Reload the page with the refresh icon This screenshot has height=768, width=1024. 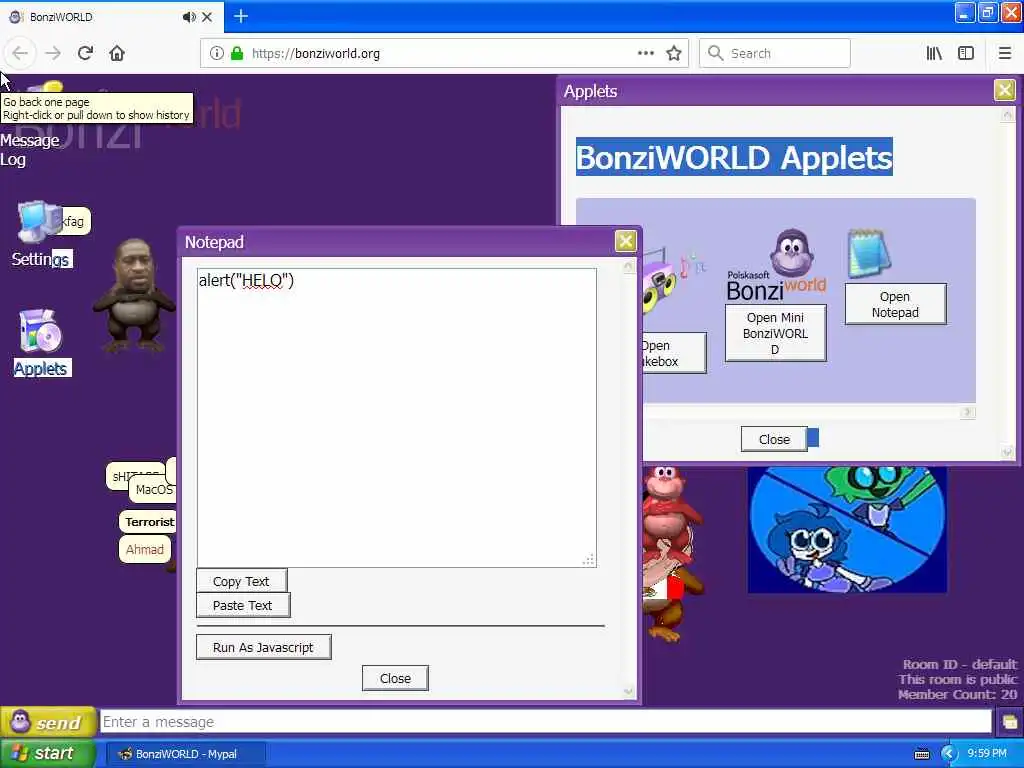tap(85, 53)
